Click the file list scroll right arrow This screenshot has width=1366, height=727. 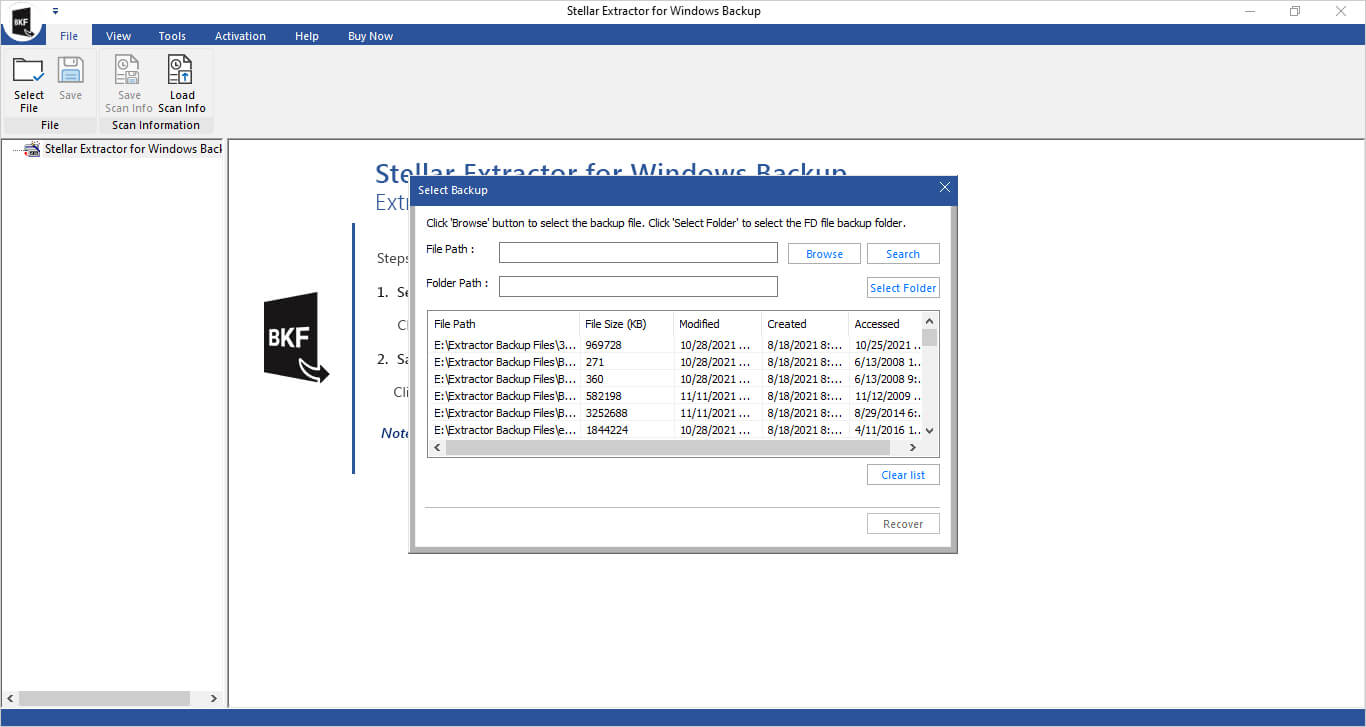coord(913,448)
